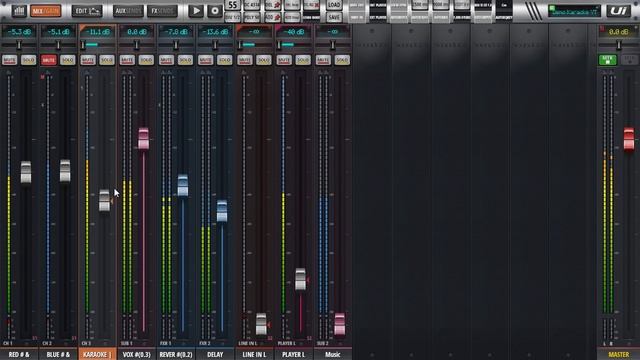Click the KARAOKE fader knob
This screenshot has width=640, height=360.
coord(104,200)
